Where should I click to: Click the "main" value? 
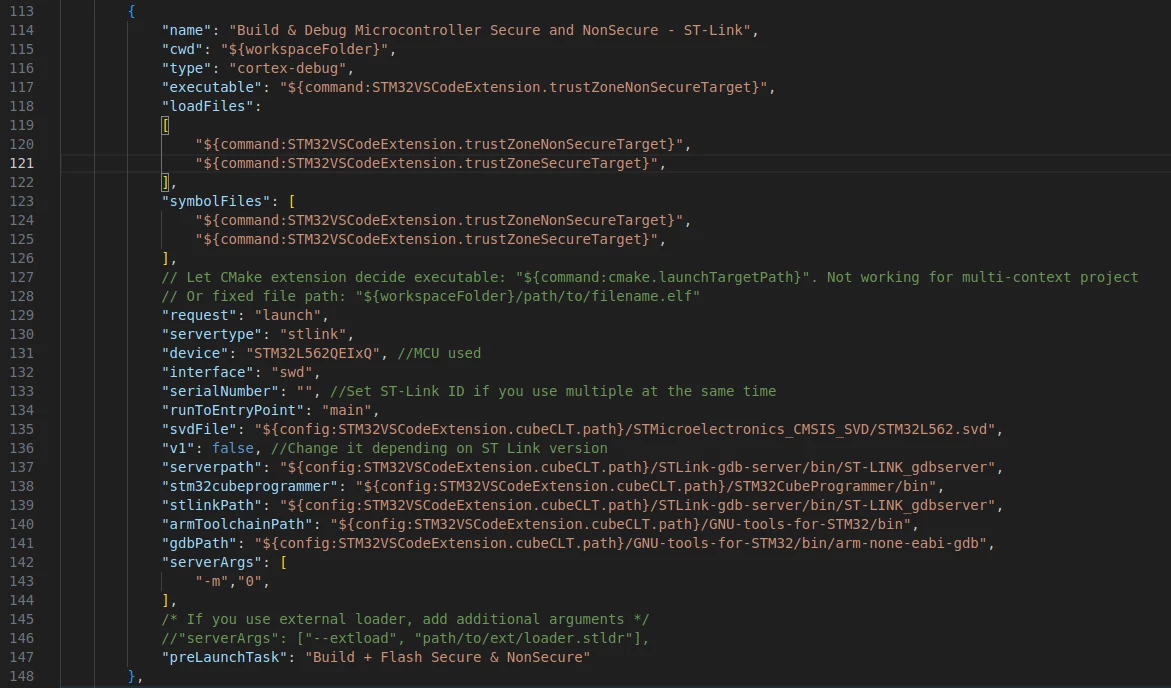pos(347,410)
